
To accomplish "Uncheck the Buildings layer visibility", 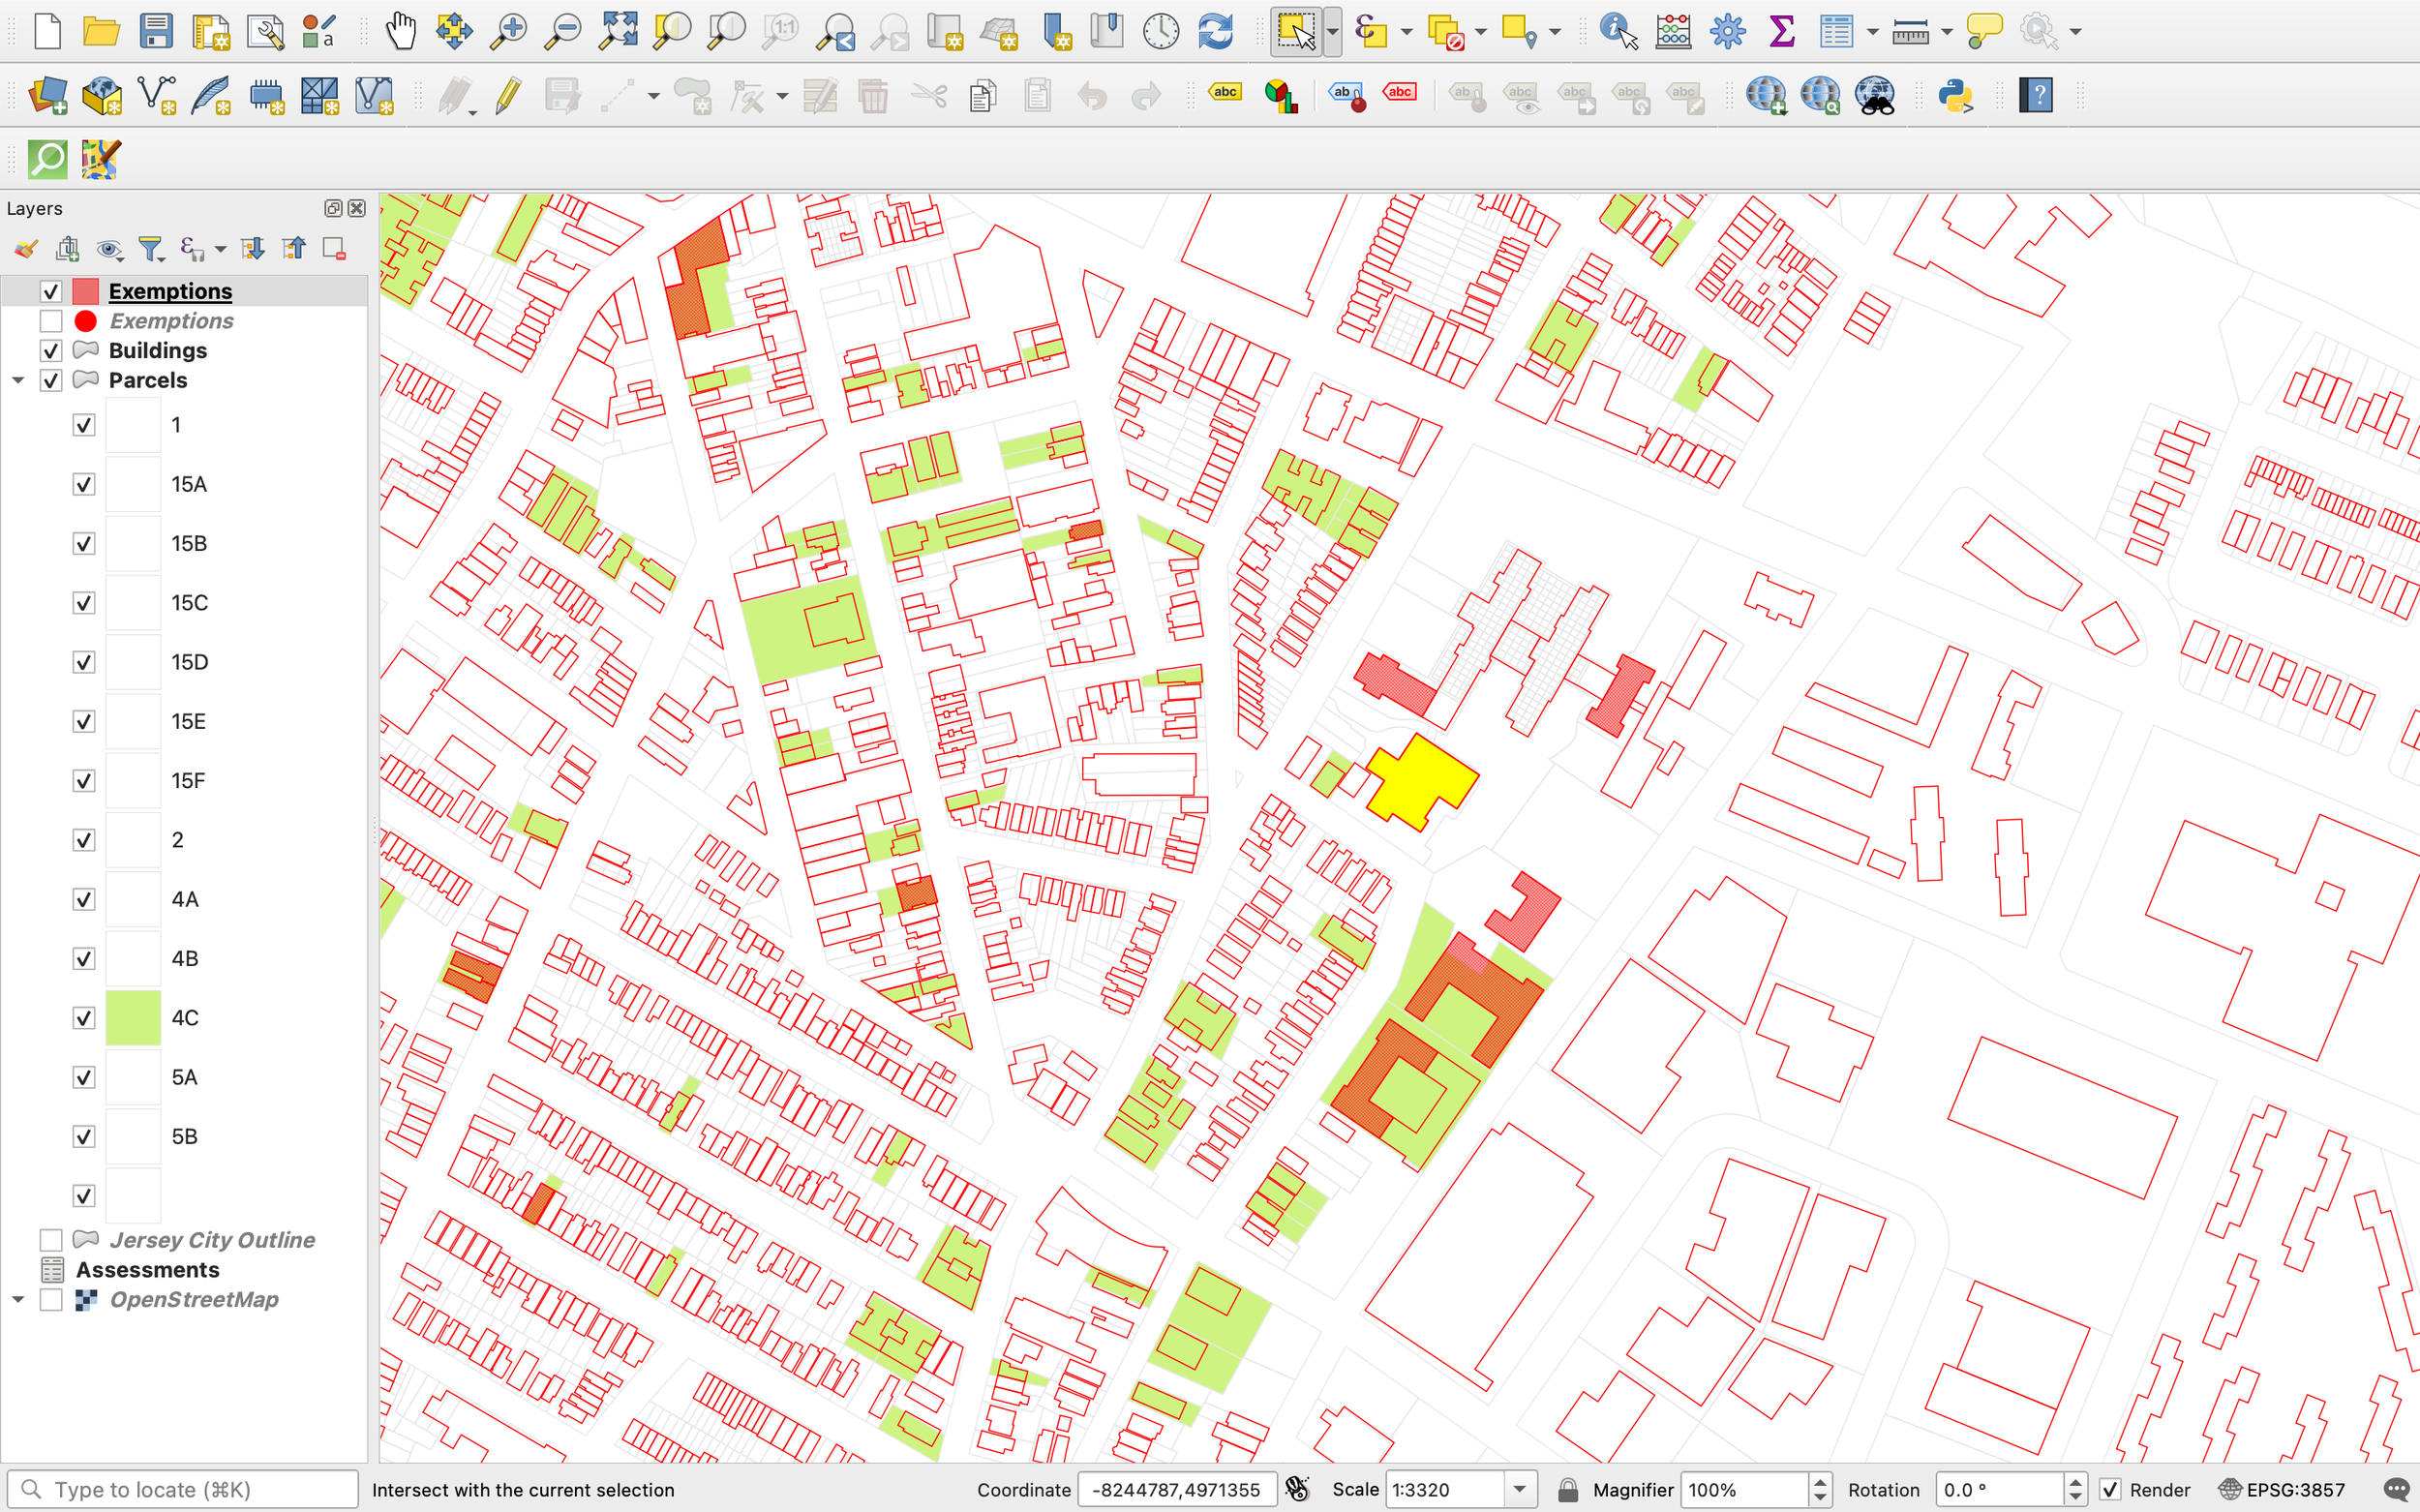I will click(x=51, y=351).
